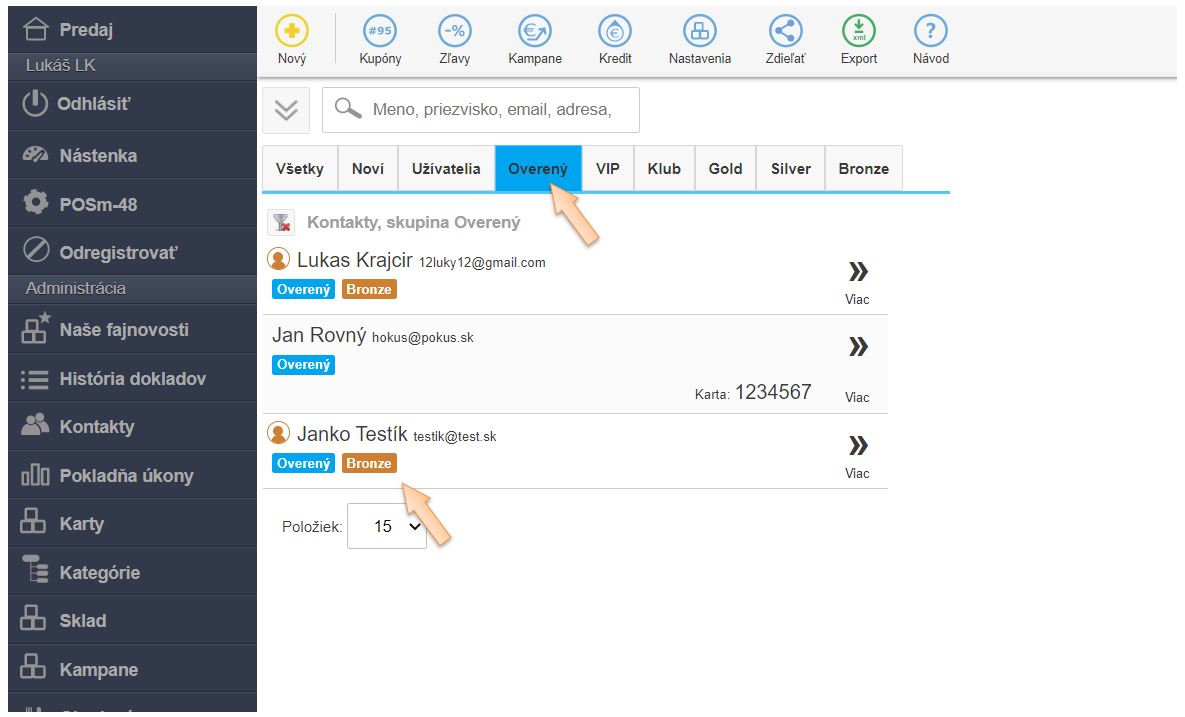Clear the group filter icon
Screen dimensions: 1185x717
click(281, 223)
